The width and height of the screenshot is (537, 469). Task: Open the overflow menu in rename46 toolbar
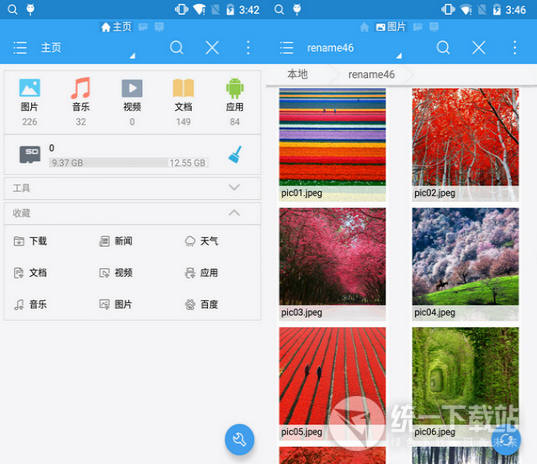514,48
